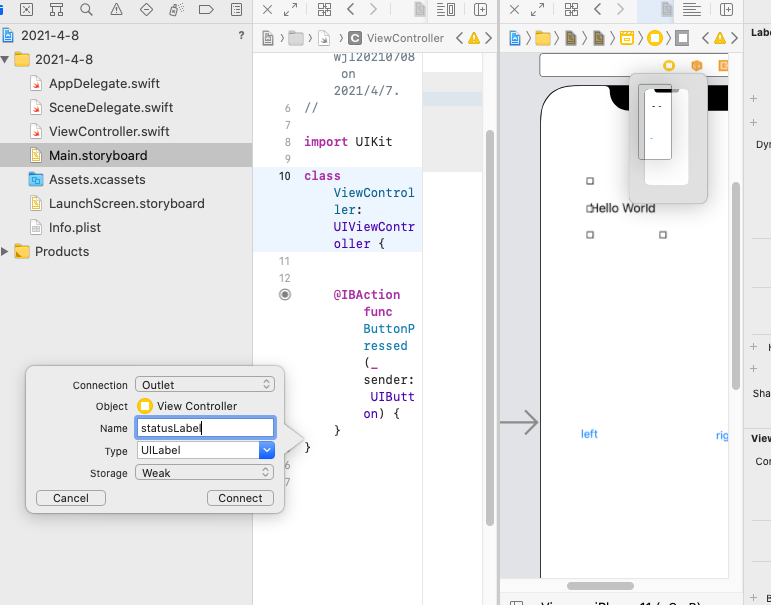Click the ViewController class in jump bar
Screen dimensions: 771x605
coord(396,38)
